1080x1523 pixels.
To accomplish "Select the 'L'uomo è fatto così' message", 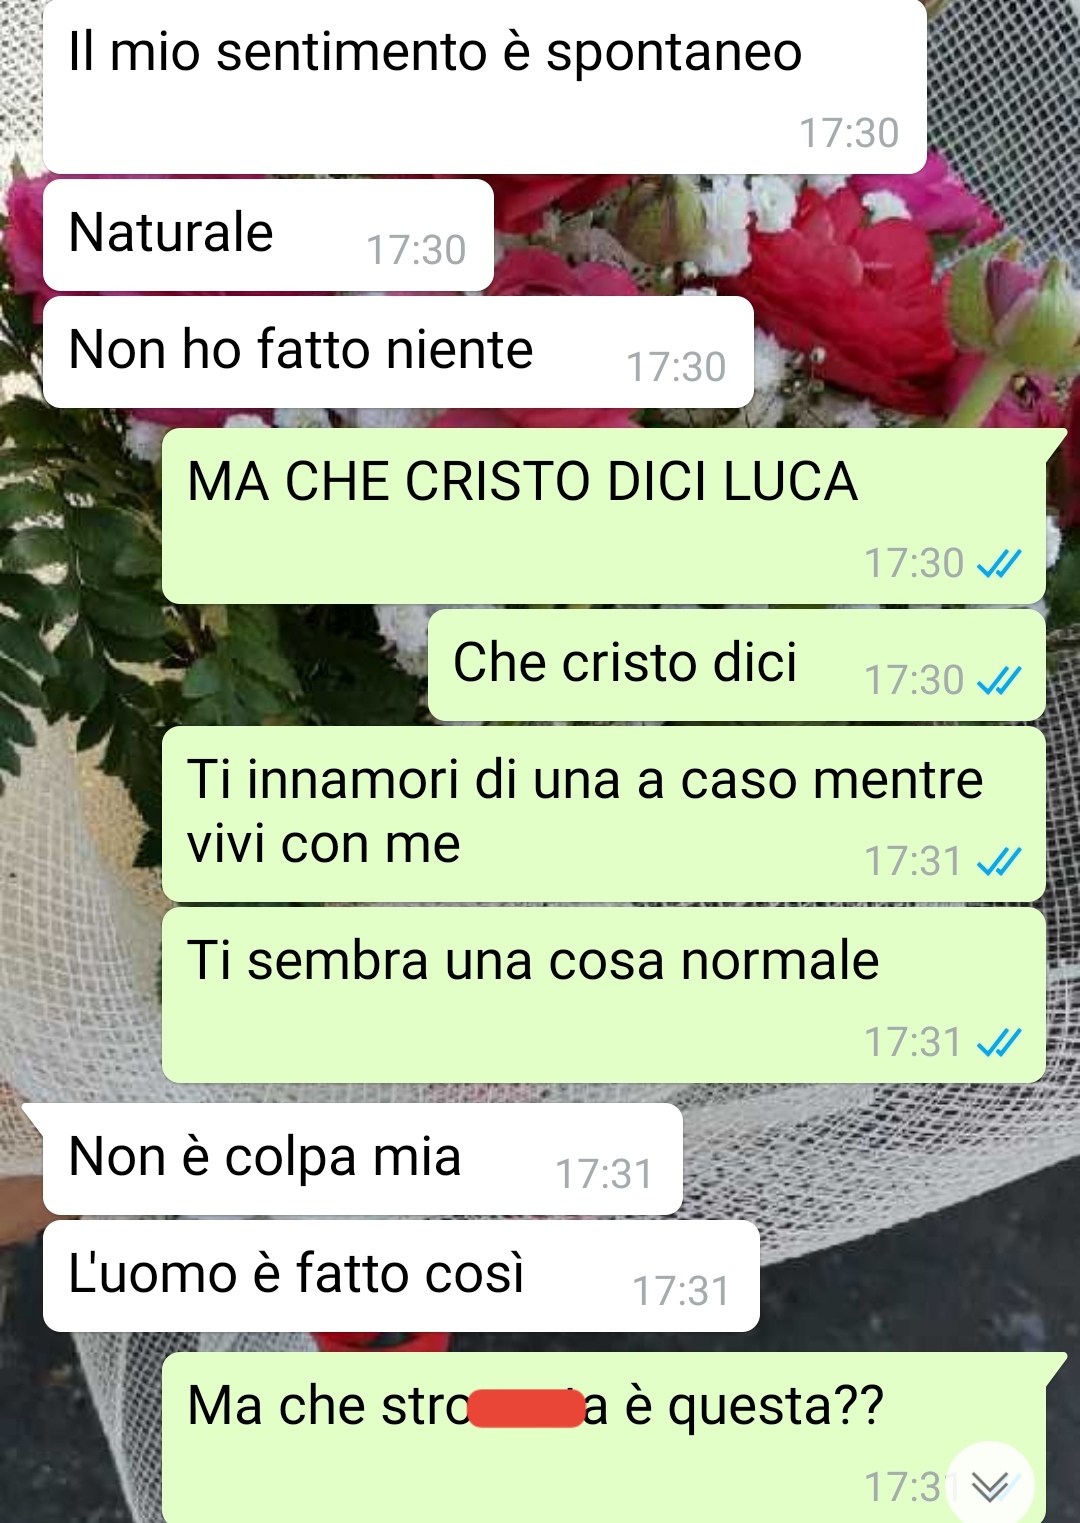I will (401, 1276).
